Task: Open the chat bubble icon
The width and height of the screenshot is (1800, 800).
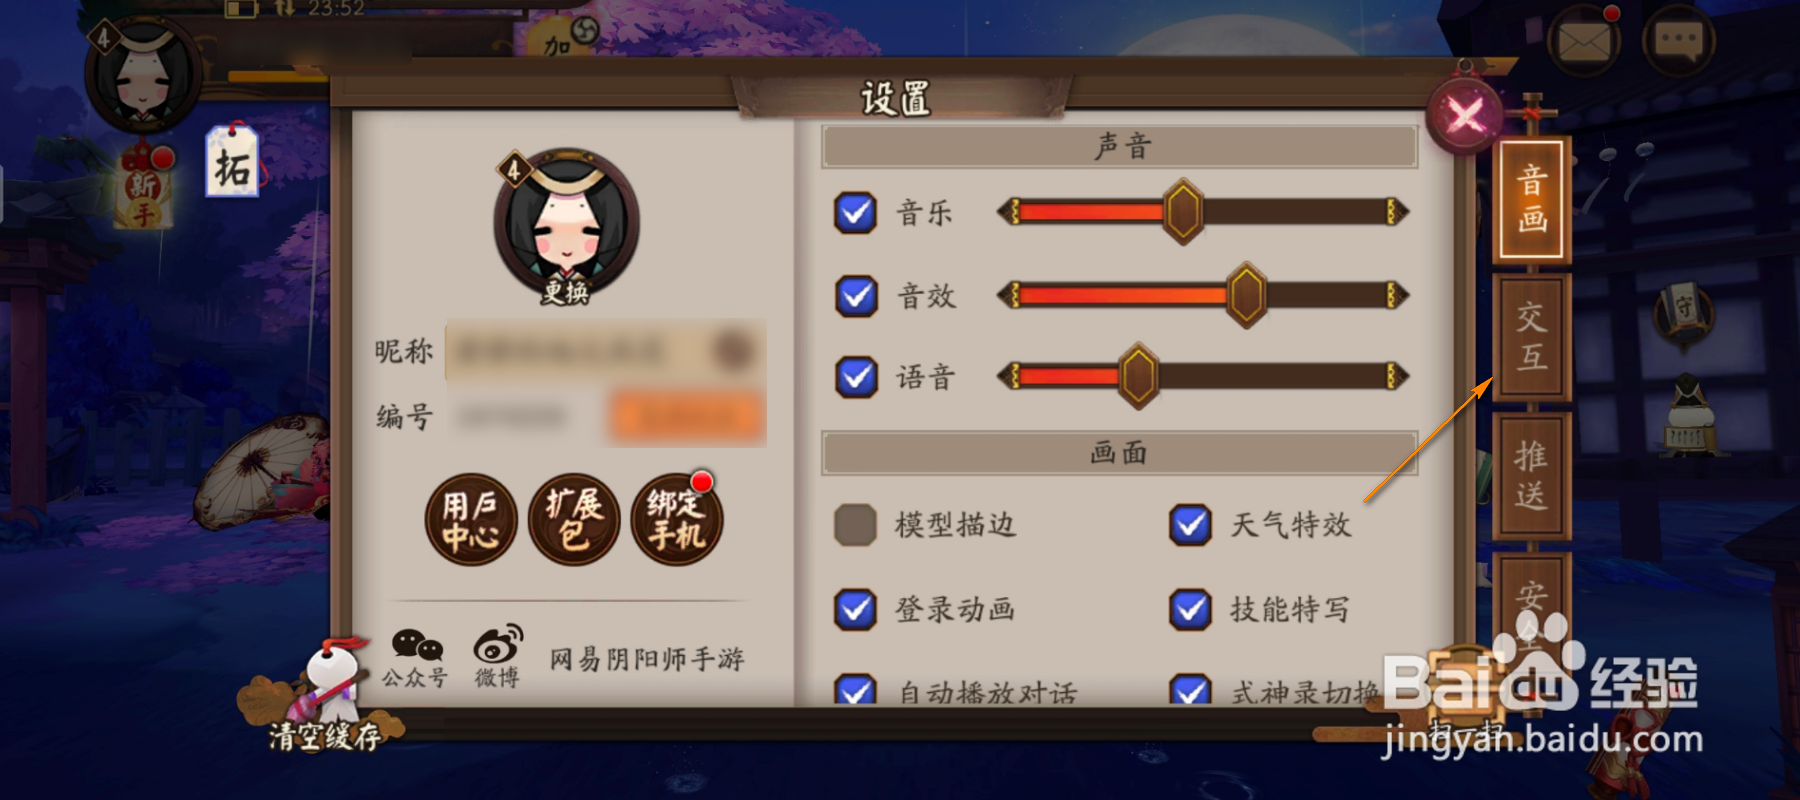Action: point(1678,41)
